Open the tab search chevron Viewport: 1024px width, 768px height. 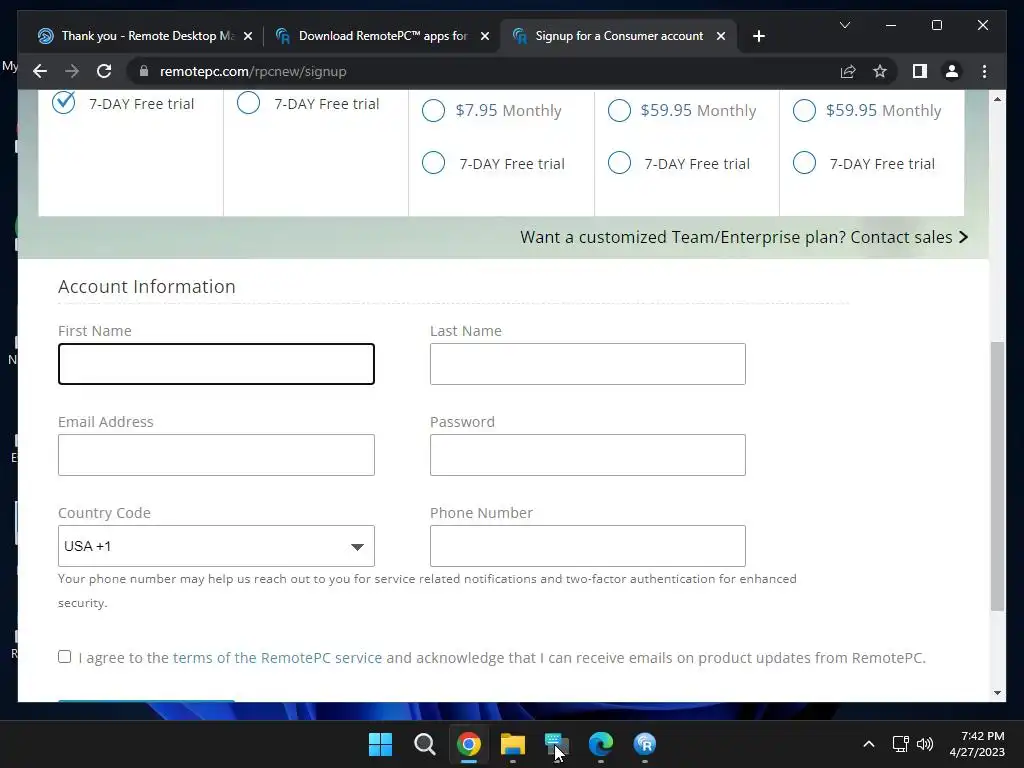click(844, 25)
